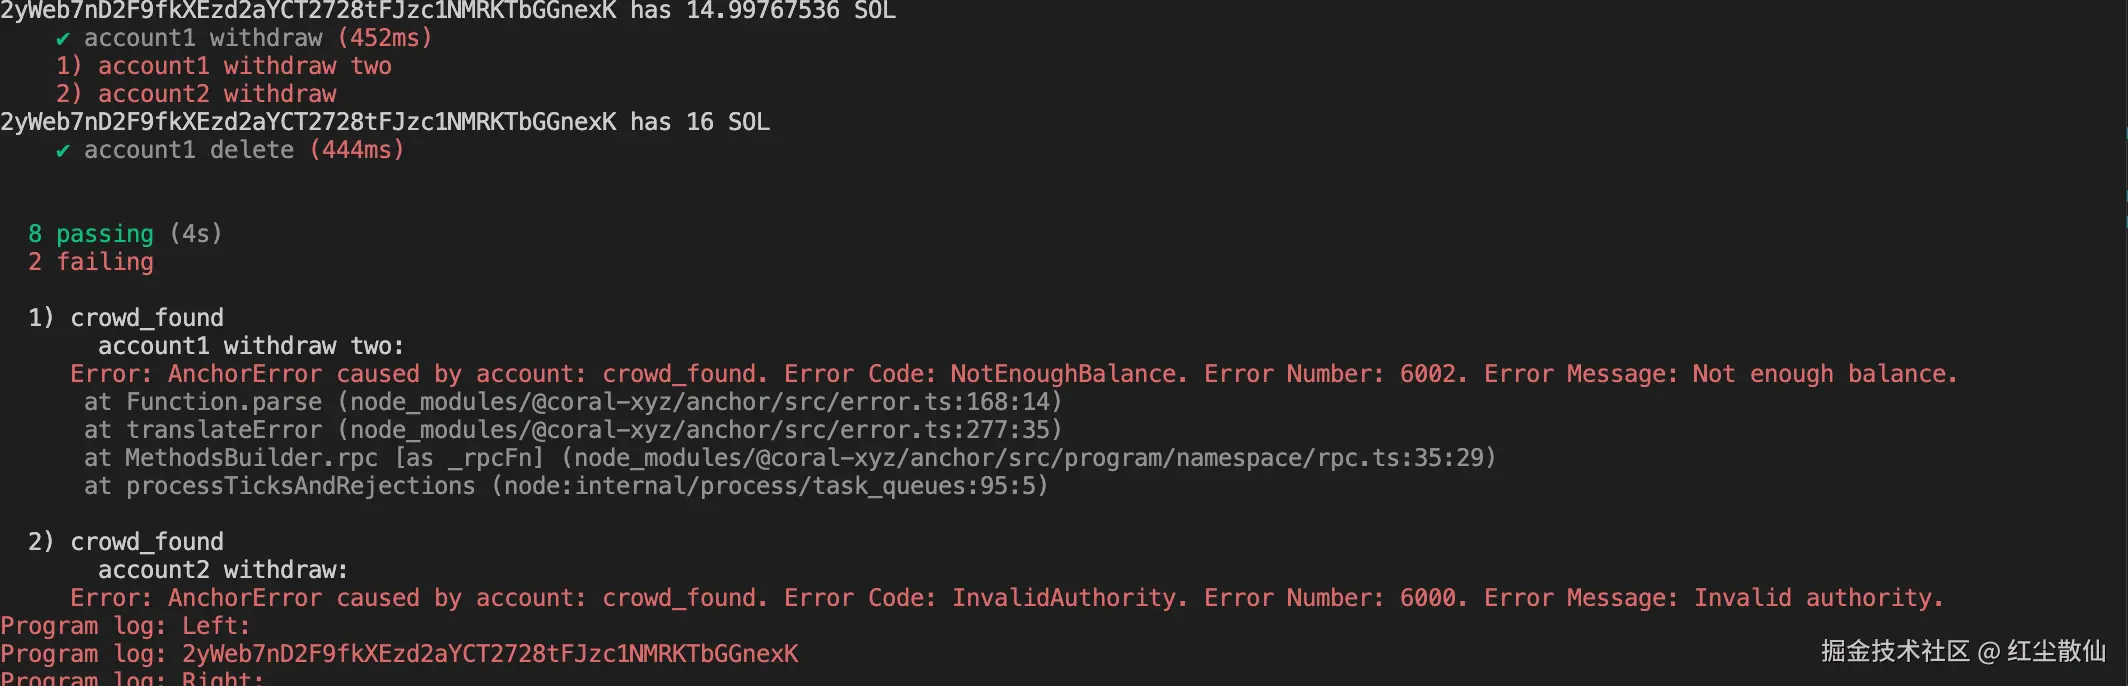Viewport: 2128px width, 686px height.
Task: Open the error.ts:277:35 stack trace path
Action: [x=700, y=430]
